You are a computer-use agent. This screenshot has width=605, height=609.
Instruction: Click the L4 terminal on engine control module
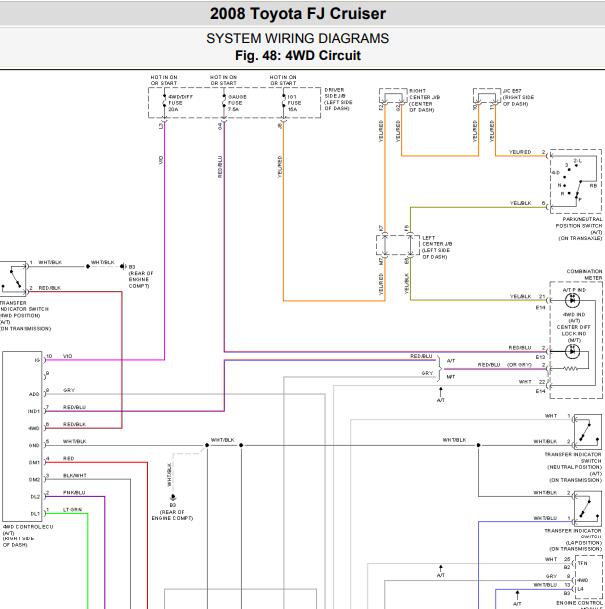(x=581, y=589)
